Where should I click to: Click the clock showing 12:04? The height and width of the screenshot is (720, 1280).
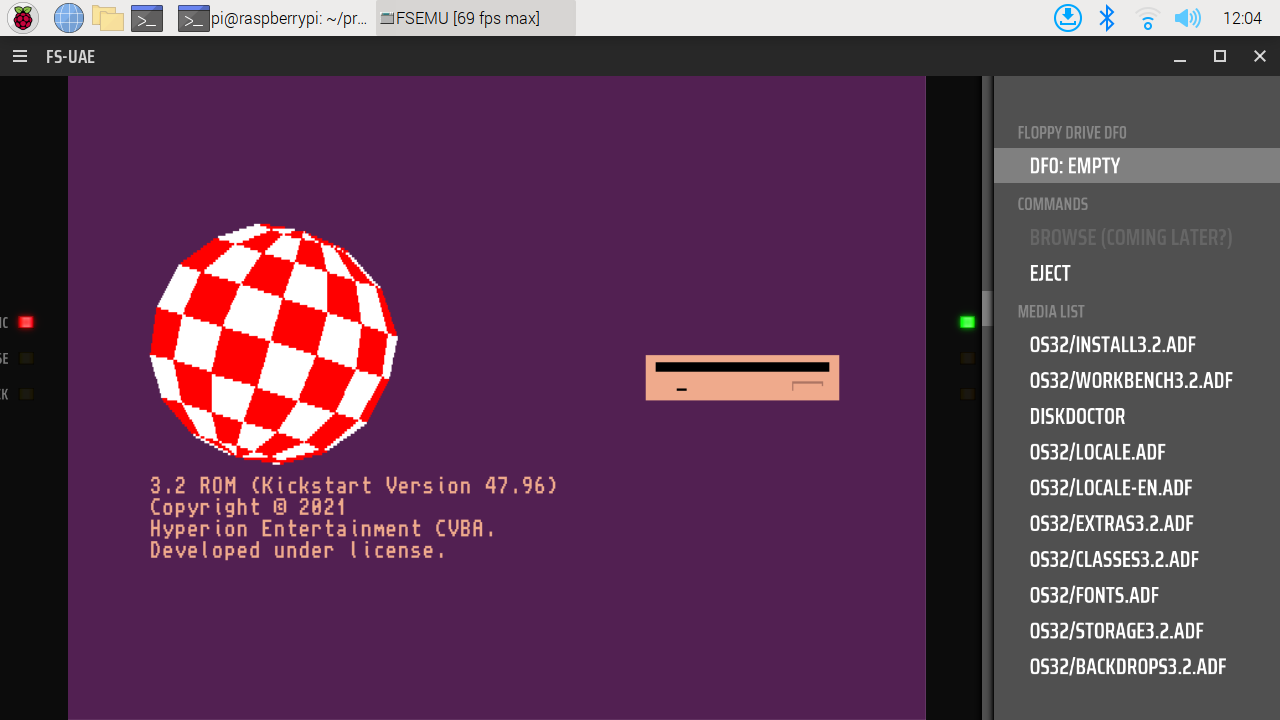pos(1242,18)
